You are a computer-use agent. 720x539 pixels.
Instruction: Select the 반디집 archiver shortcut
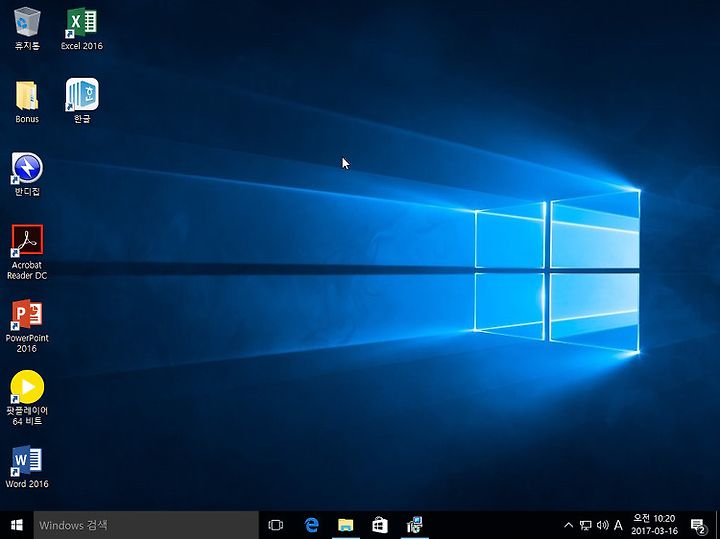coord(27,174)
